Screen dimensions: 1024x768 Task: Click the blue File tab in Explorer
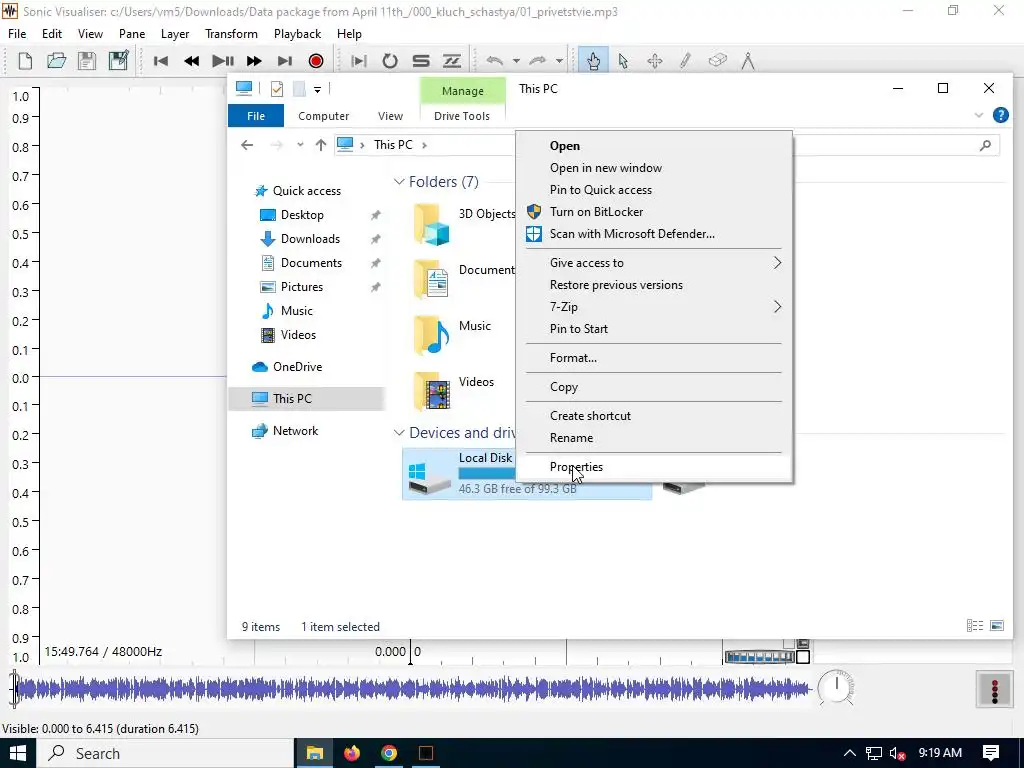pyautogui.click(x=256, y=116)
